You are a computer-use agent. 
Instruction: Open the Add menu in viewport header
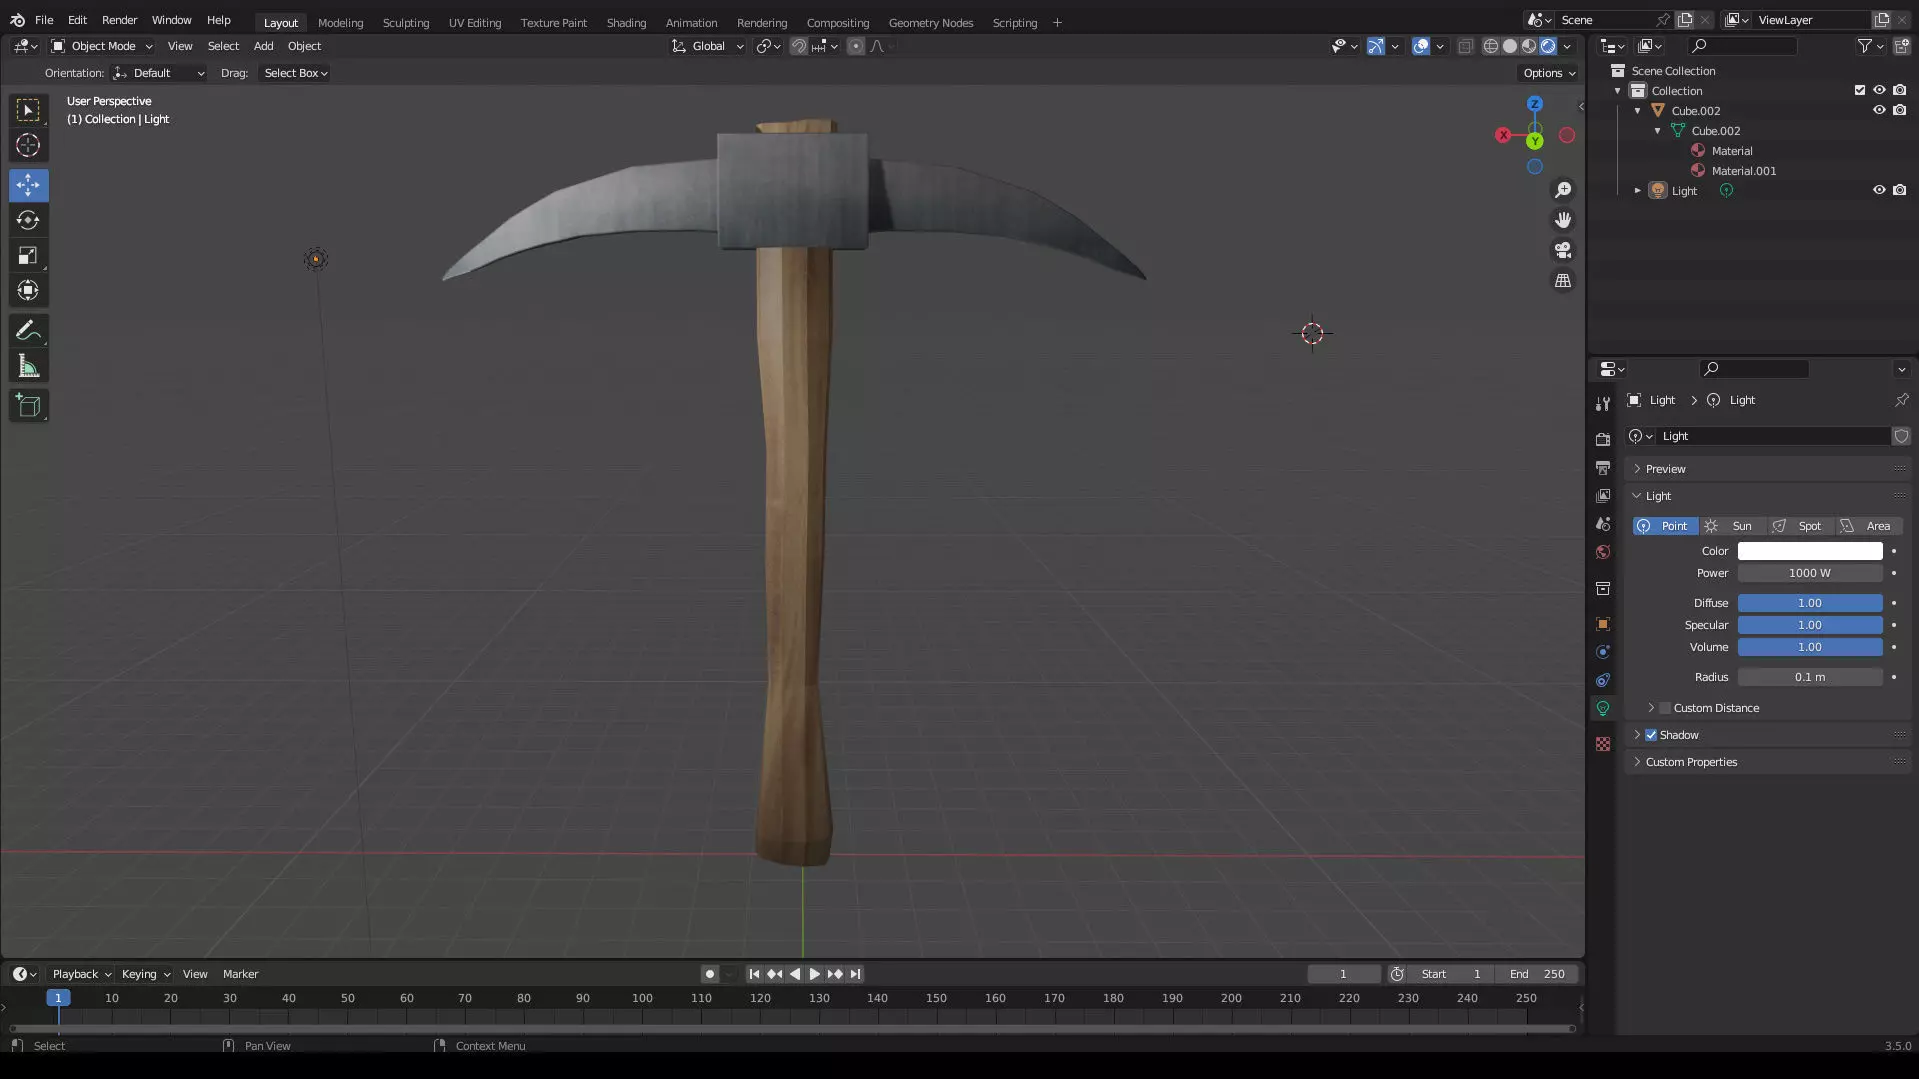[x=263, y=46]
